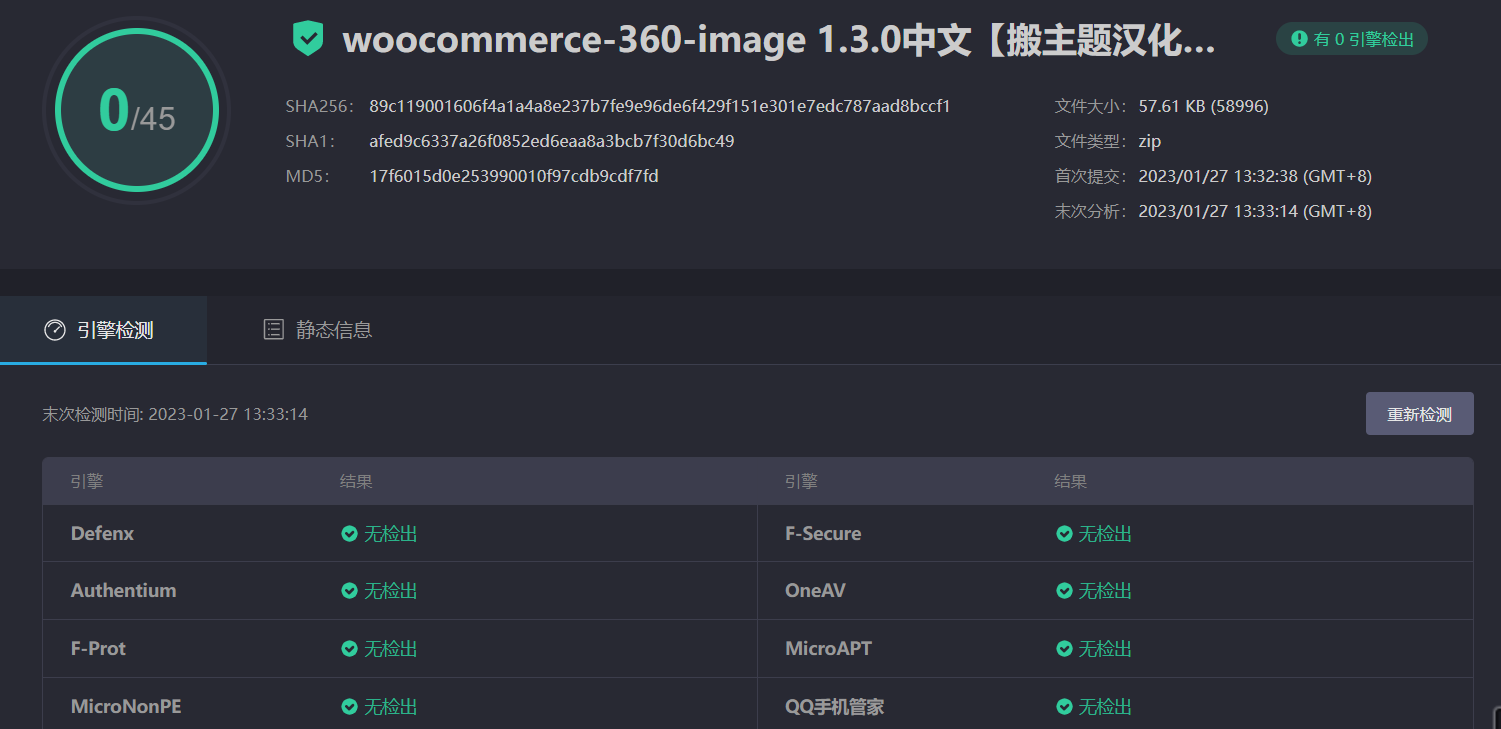Click the file title woocommerce-360-image
This screenshot has width=1501, height=729.
[x=779, y=40]
